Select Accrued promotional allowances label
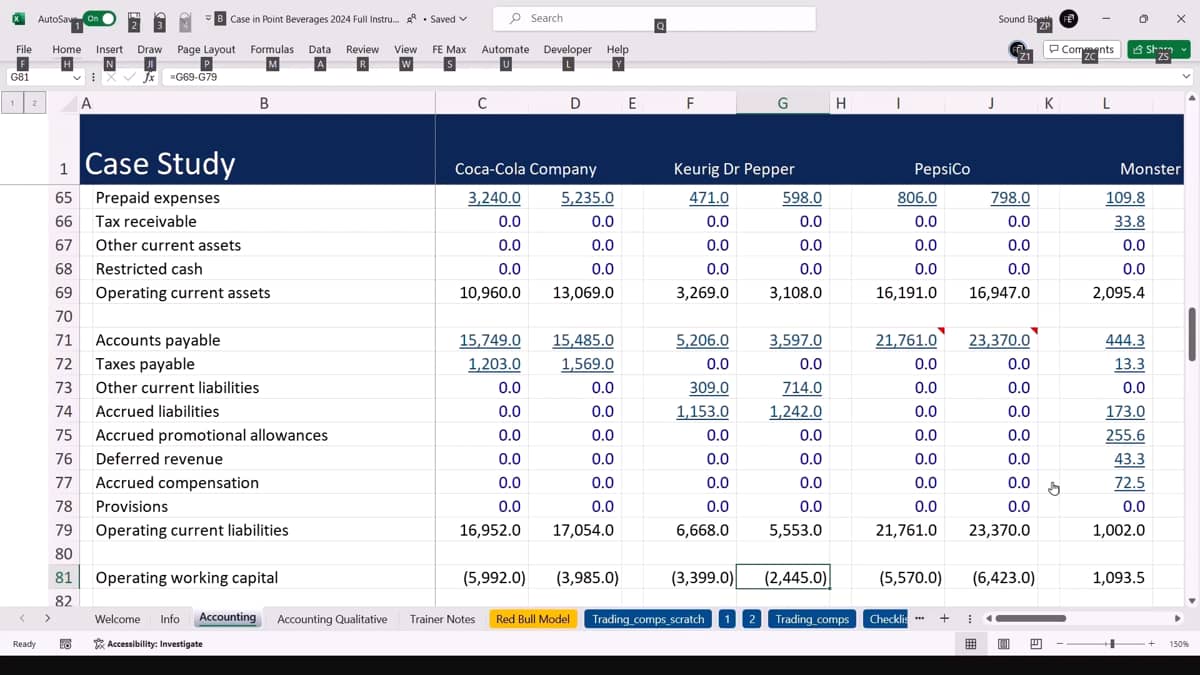The height and width of the screenshot is (675, 1200). [x=211, y=435]
